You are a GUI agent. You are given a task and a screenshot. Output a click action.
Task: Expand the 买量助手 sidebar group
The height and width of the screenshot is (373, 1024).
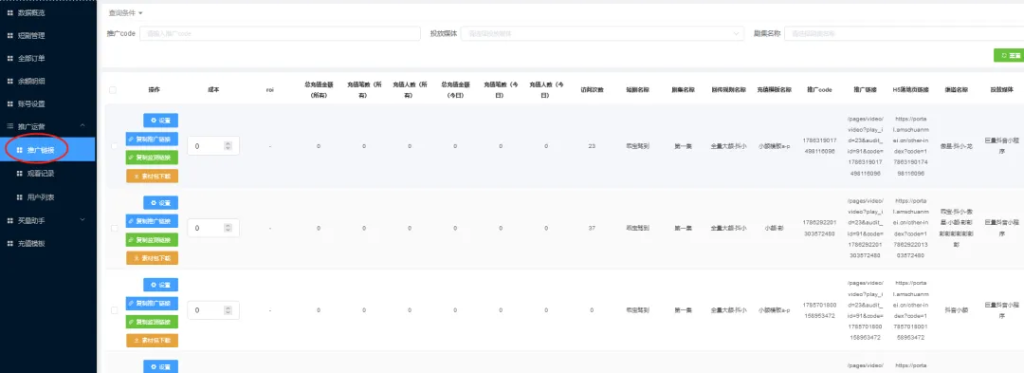tap(48, 221)
